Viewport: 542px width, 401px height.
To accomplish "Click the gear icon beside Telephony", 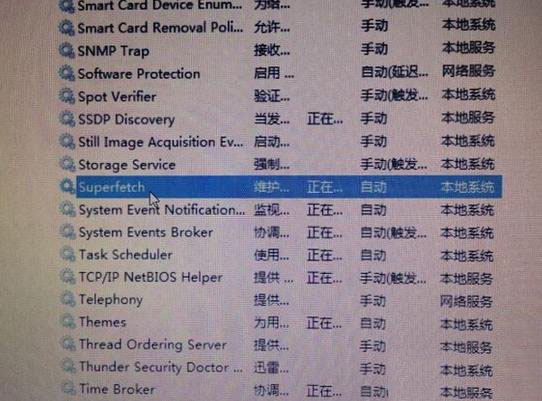I will pos(68,299).
